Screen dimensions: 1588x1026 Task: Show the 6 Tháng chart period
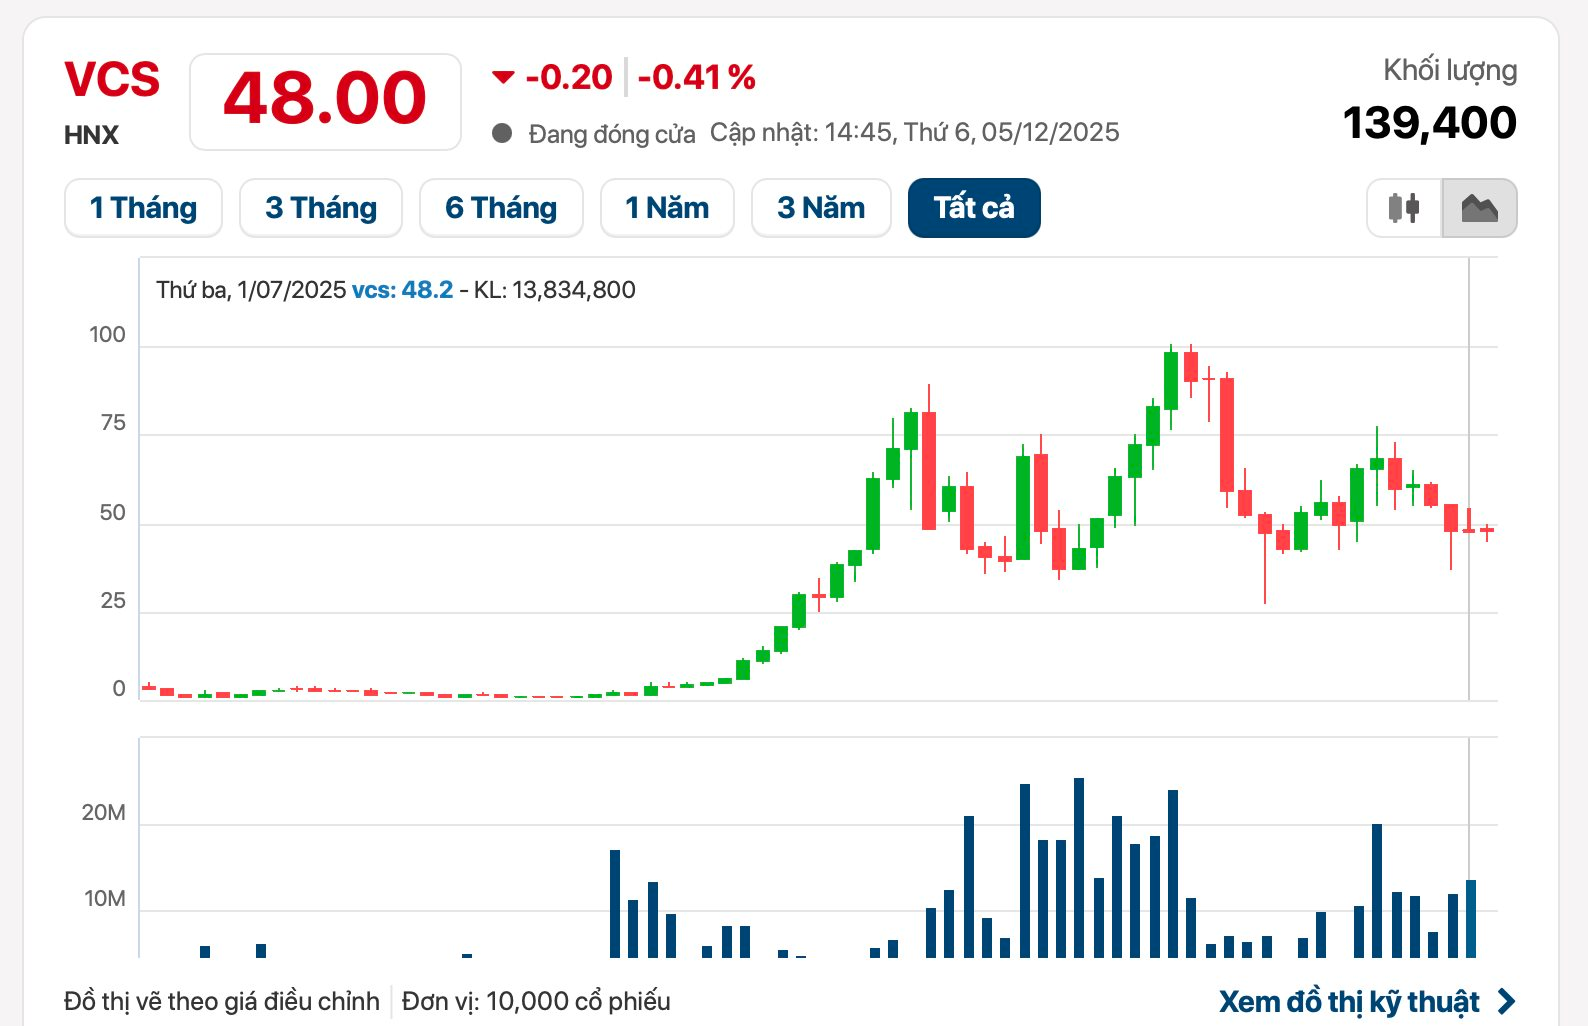click(x=501, y=208)
